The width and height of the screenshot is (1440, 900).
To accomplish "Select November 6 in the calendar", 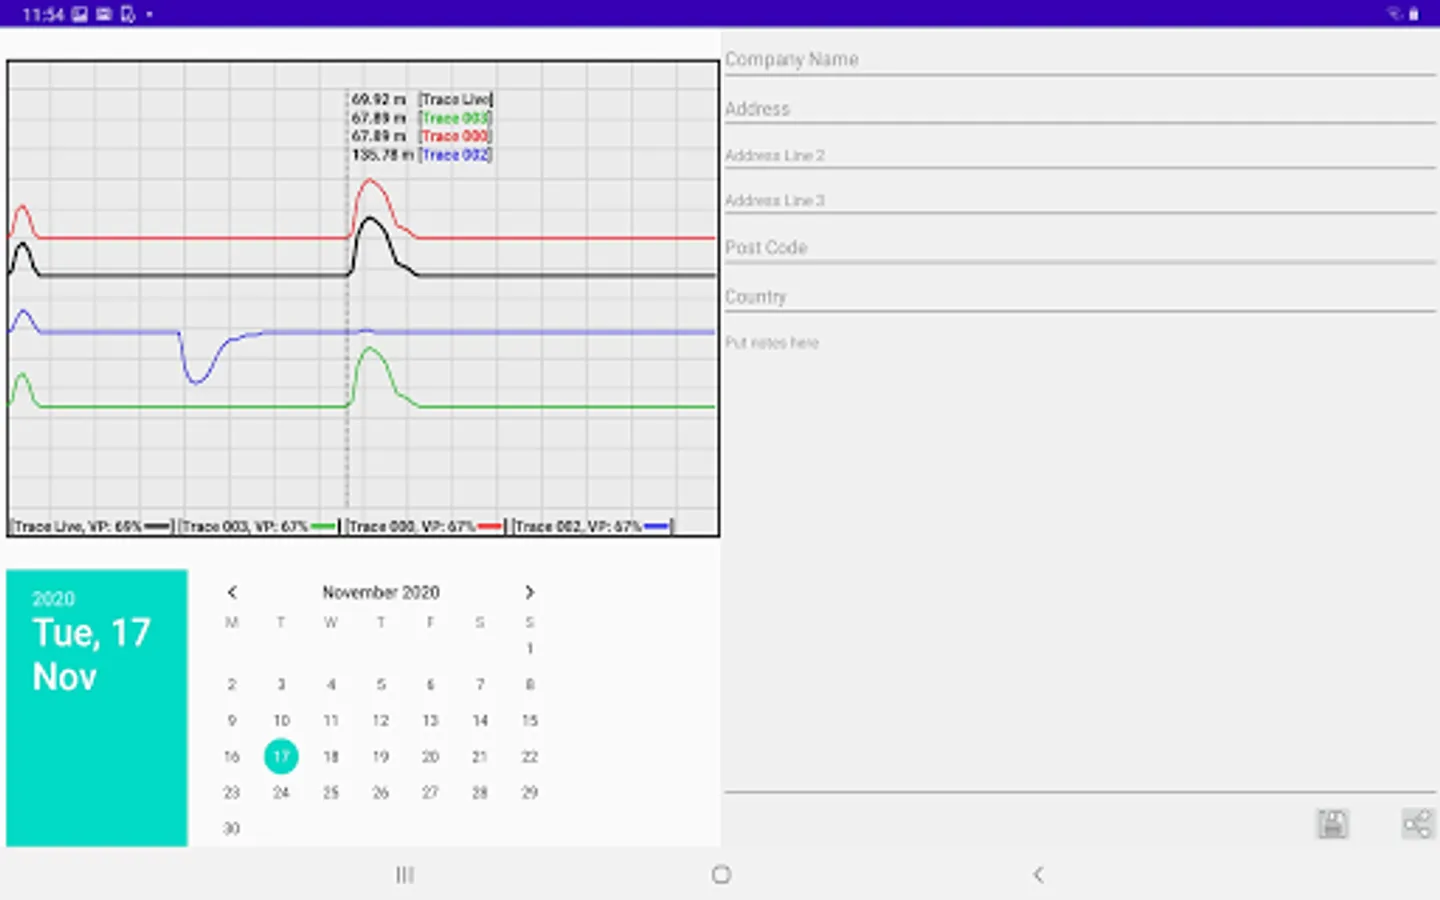I will (x=430, y=684).
